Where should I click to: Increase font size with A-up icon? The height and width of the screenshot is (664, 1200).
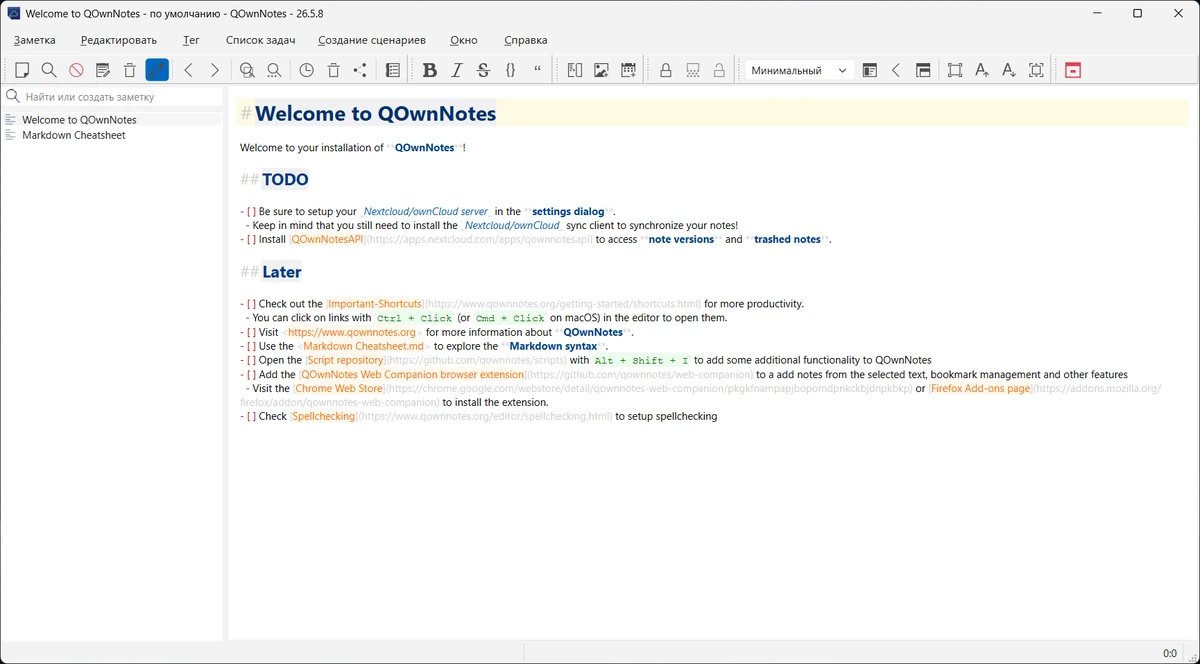pyautogui.click(x=982, y=70)
